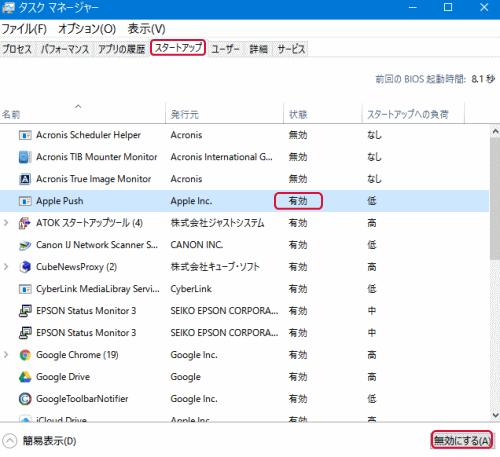Select the GoogleToolbarNotifier entry name

(x=82, y=399)
